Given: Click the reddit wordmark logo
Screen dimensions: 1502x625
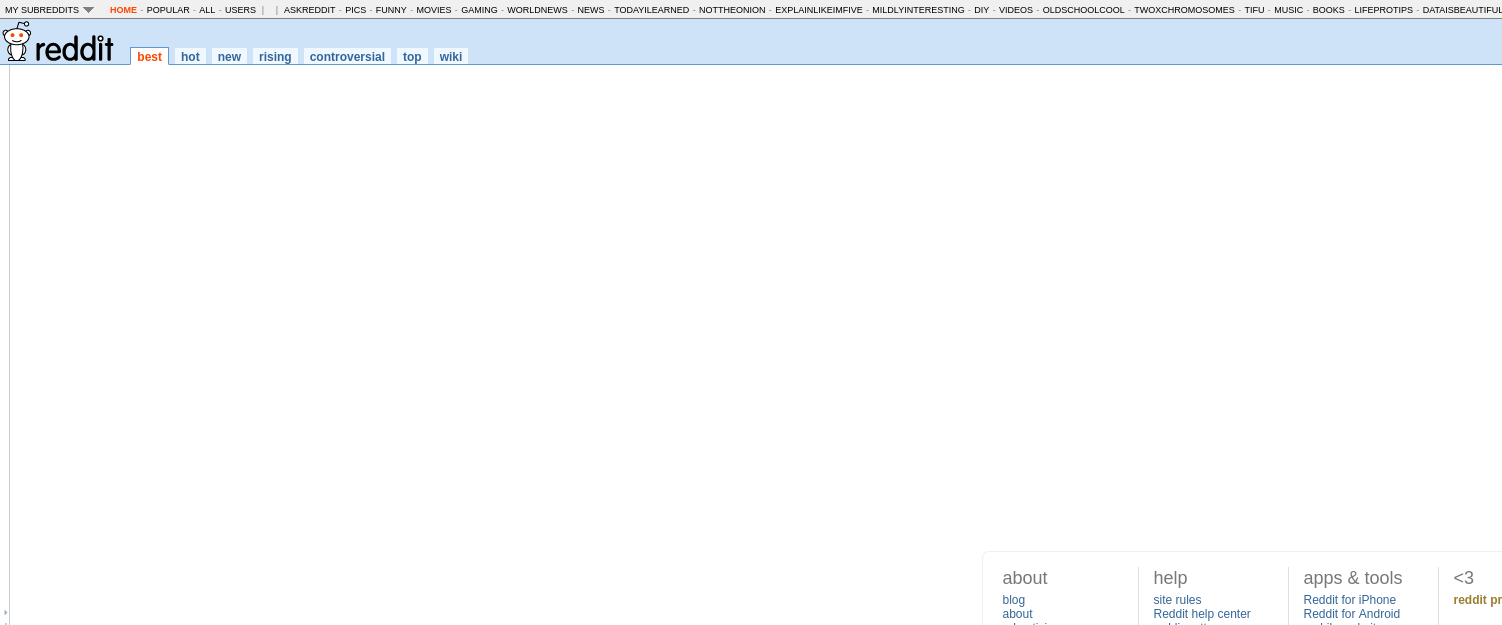Looking at the screenshot, I should pos(74,46).
